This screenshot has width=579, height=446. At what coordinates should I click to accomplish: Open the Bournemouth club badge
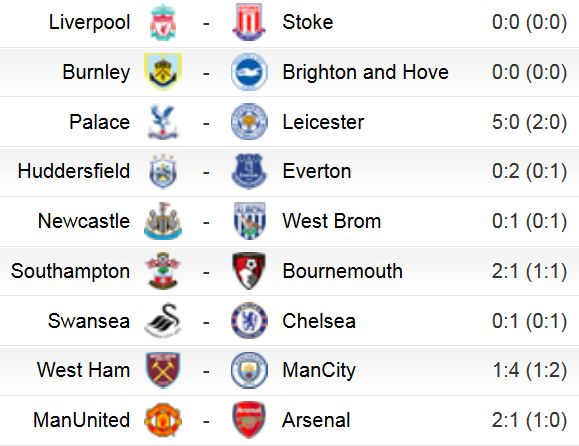249,271
